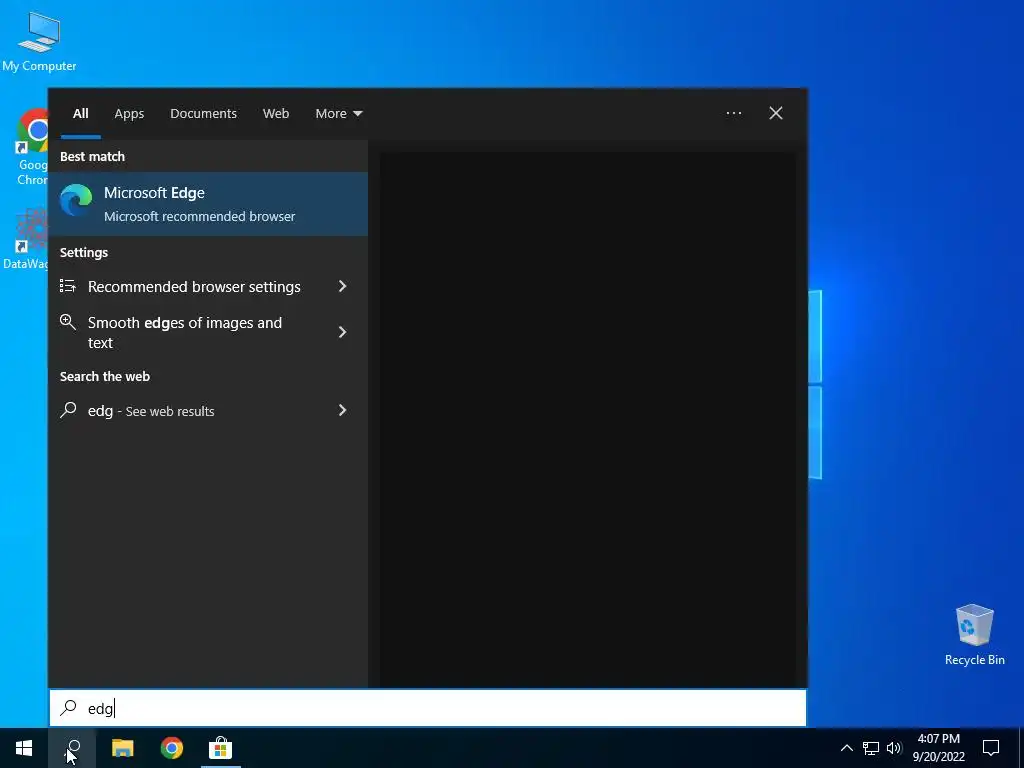Open File Explorer from taskbar
1024x768 pixels.
click(x=122, y=748)
